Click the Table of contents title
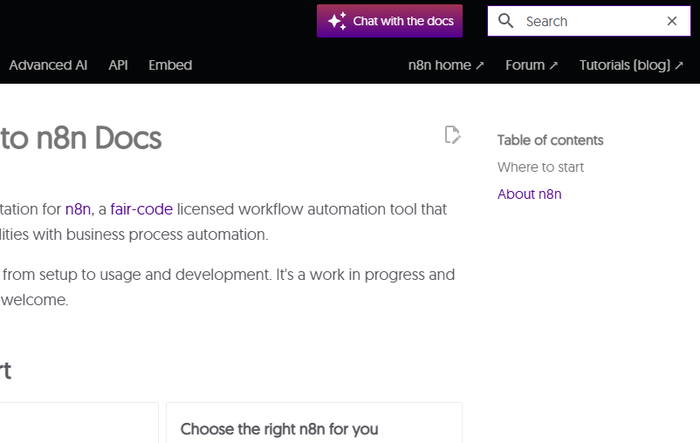Viewport: 700px width, 443px height. pos(550,140)
